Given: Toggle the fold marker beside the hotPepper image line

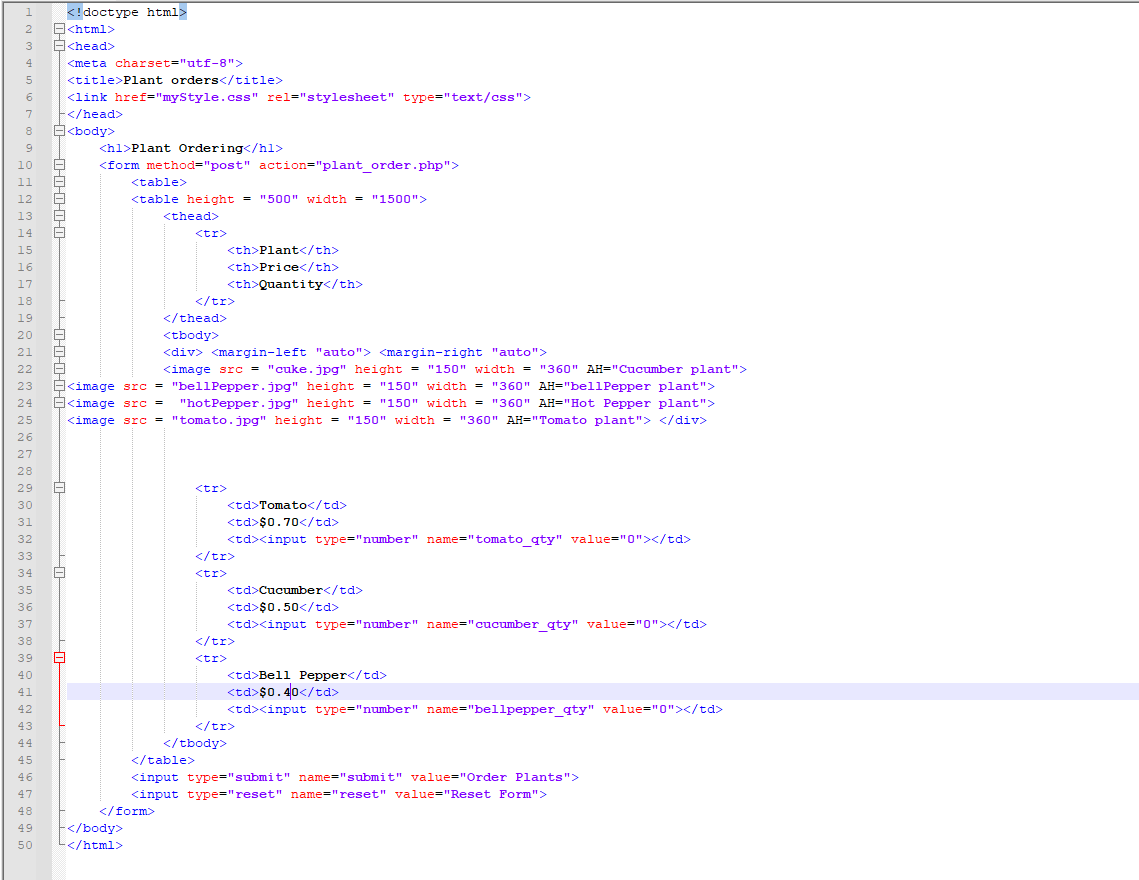Looking at the screenshot, I should coord(60,402).
